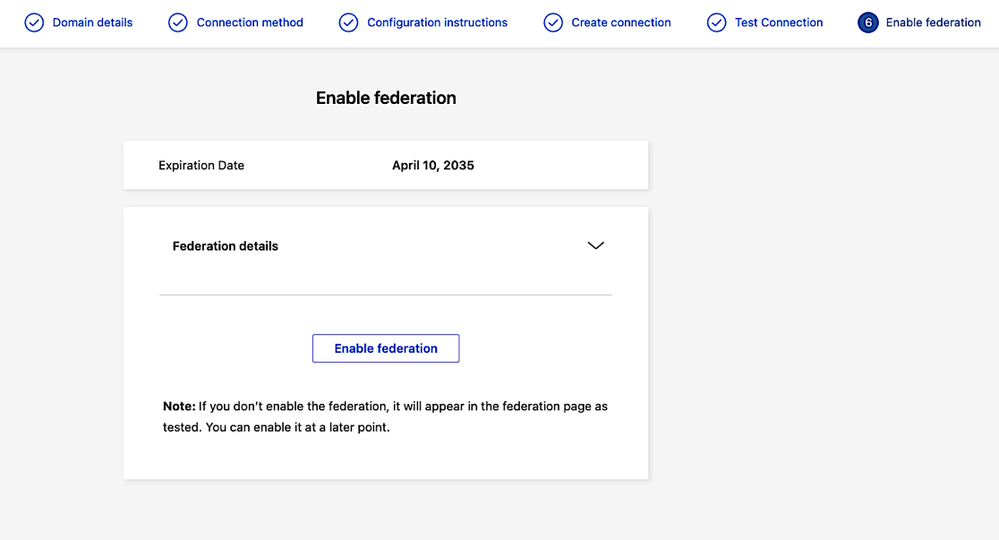This screenshot has width=999, height=540.
Task: Jump to the Create connection step label
Action: pyautogui.click(x=621, y=22)
